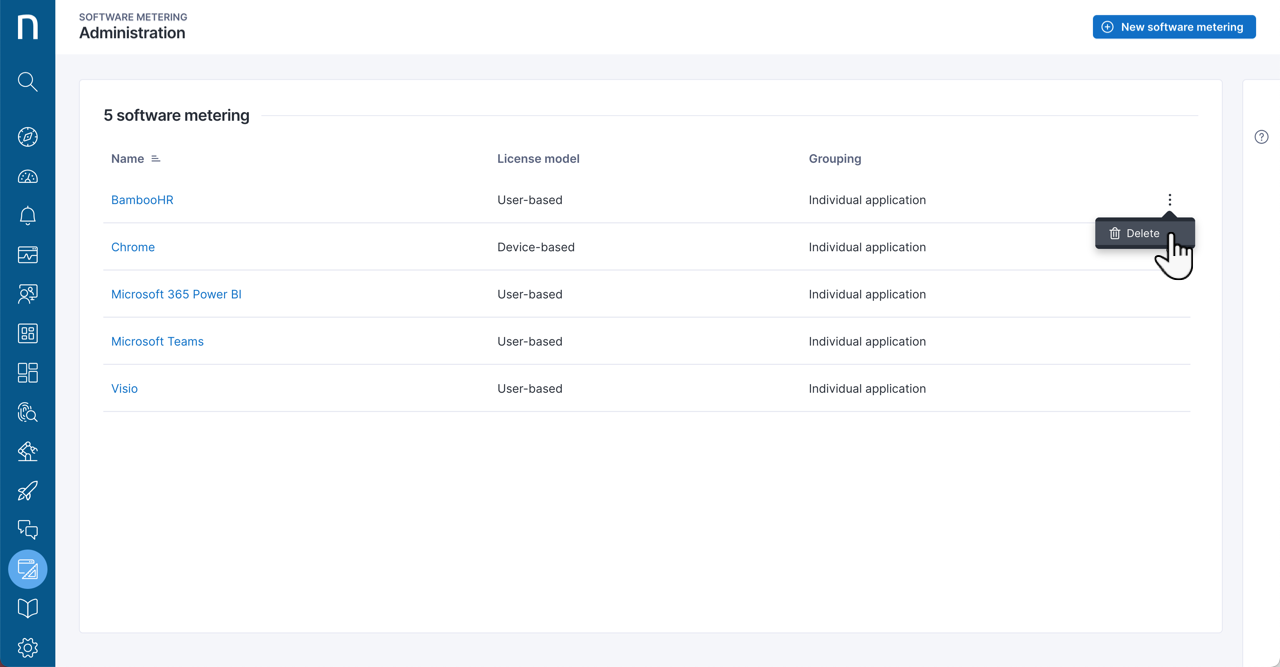Click the search magnifier icon in sidebar
This screenshot has width=1280, height=667.
(27, 82)
